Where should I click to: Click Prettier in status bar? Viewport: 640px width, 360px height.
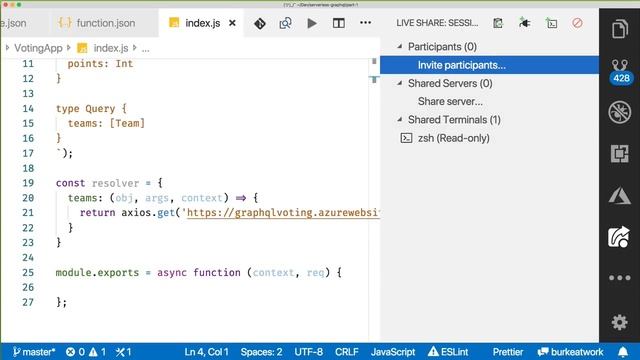click(507, 352)
